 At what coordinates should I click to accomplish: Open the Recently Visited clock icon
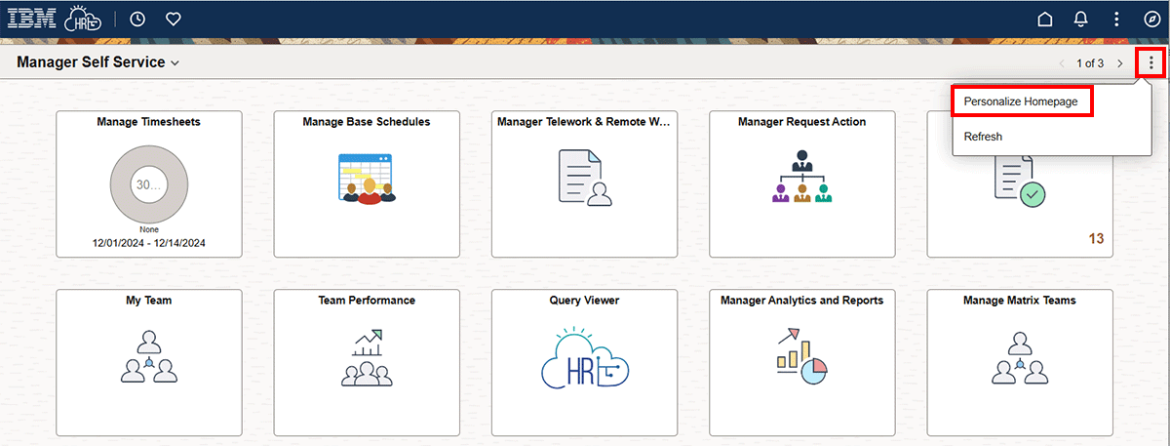pos(137,19)
